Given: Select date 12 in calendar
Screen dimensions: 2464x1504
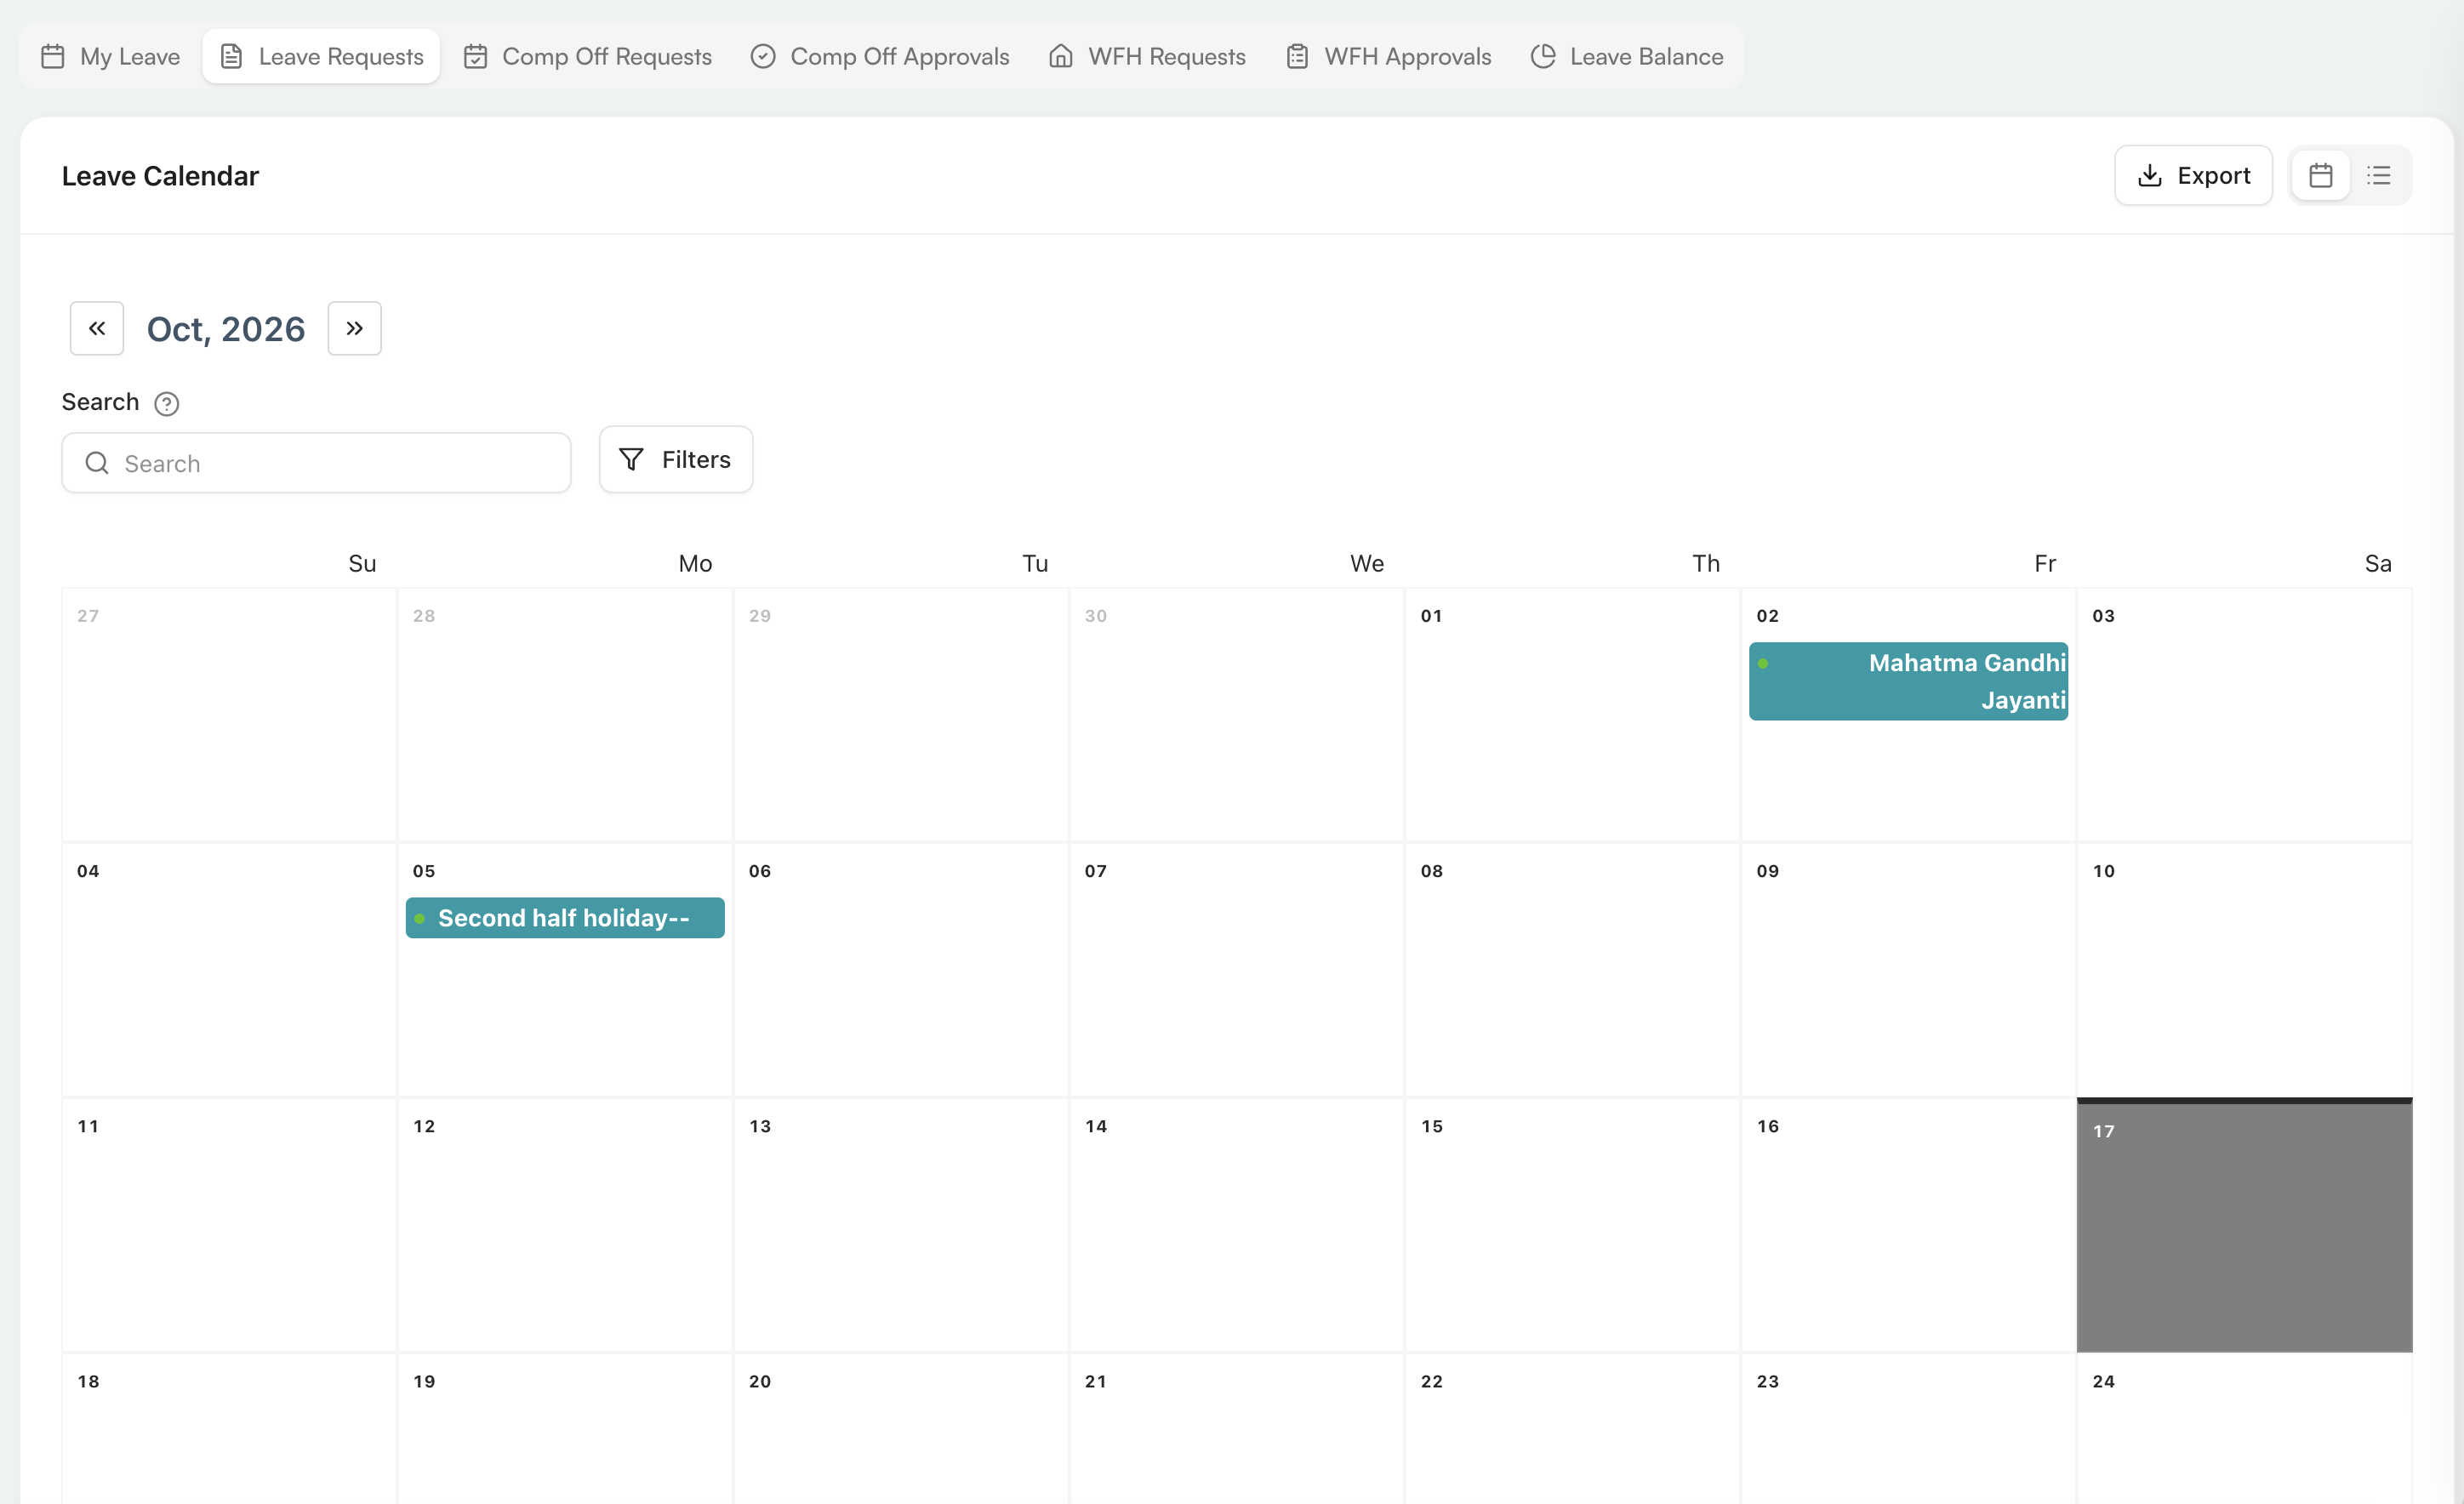Looking at the screenshot, I should (x=565, y=1225).
